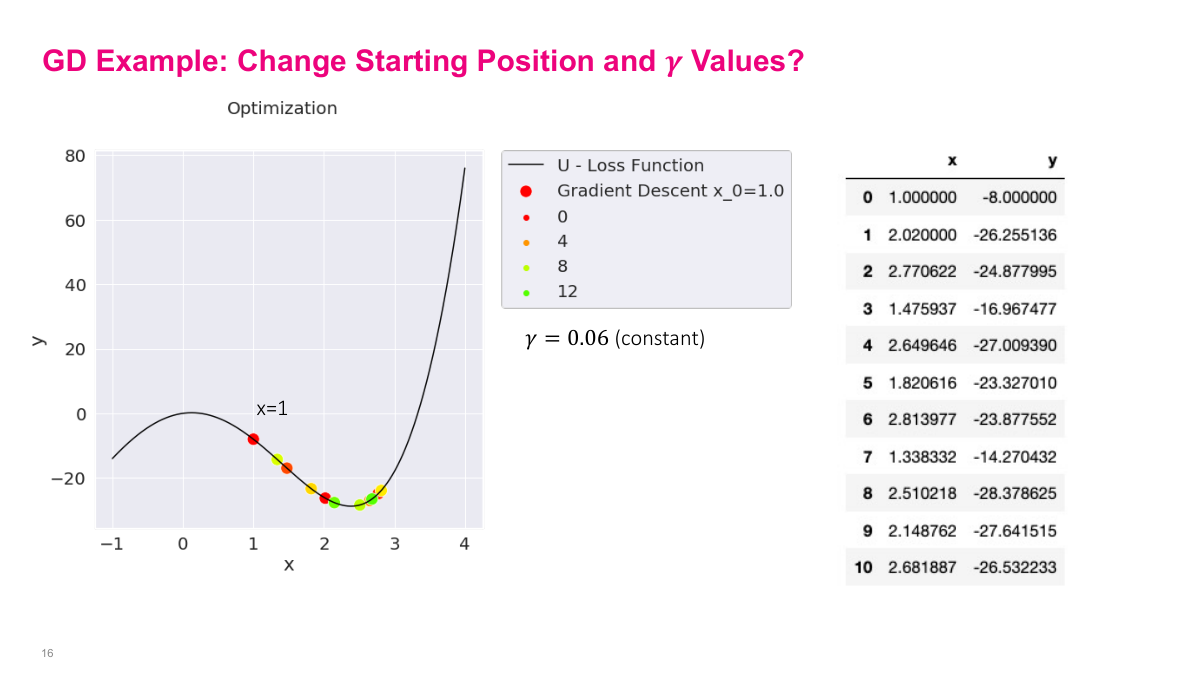
Task: Select the red data point at x=1 on the curve
Action: click(253, 439)
